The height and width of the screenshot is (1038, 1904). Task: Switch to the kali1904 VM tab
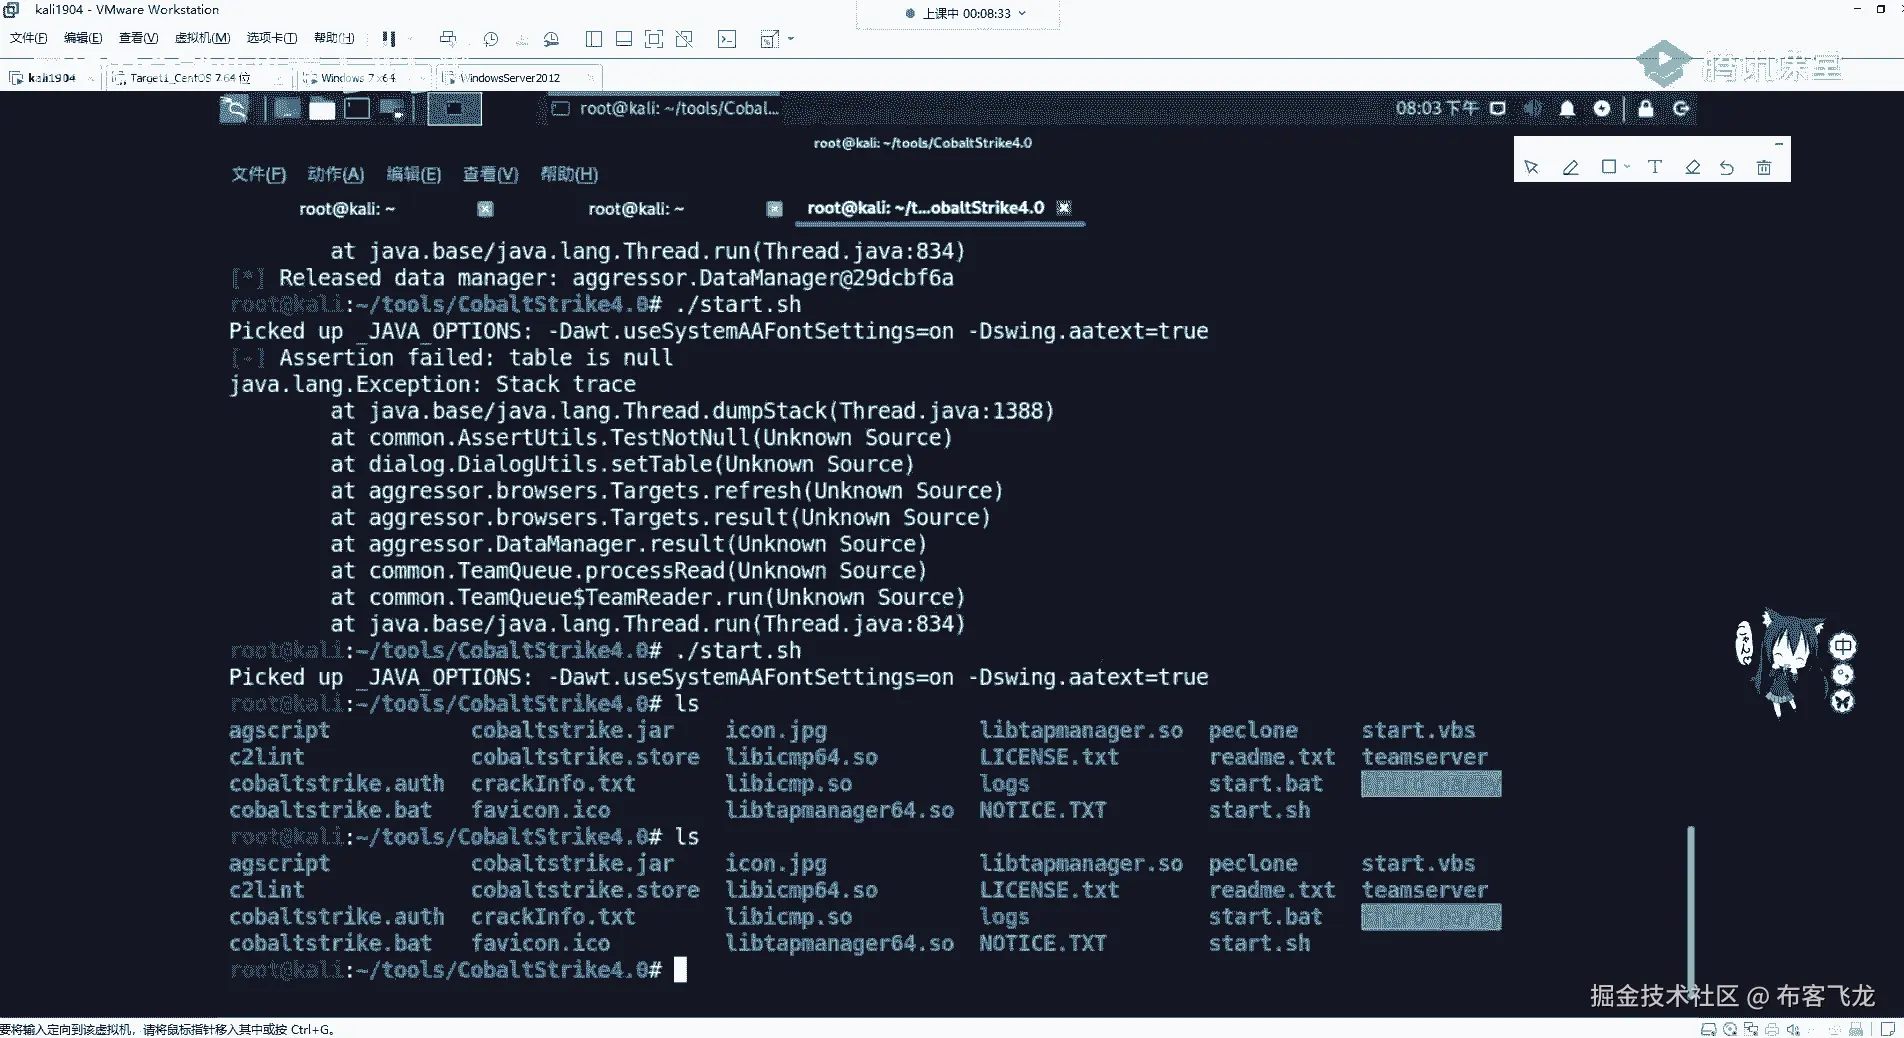click(x=51, y=77)
